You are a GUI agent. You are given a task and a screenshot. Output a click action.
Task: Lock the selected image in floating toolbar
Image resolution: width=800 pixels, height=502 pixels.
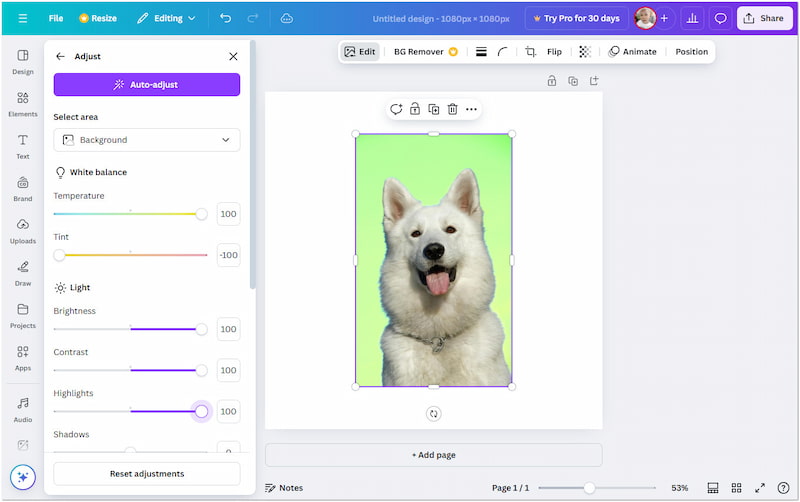point(414,109)
